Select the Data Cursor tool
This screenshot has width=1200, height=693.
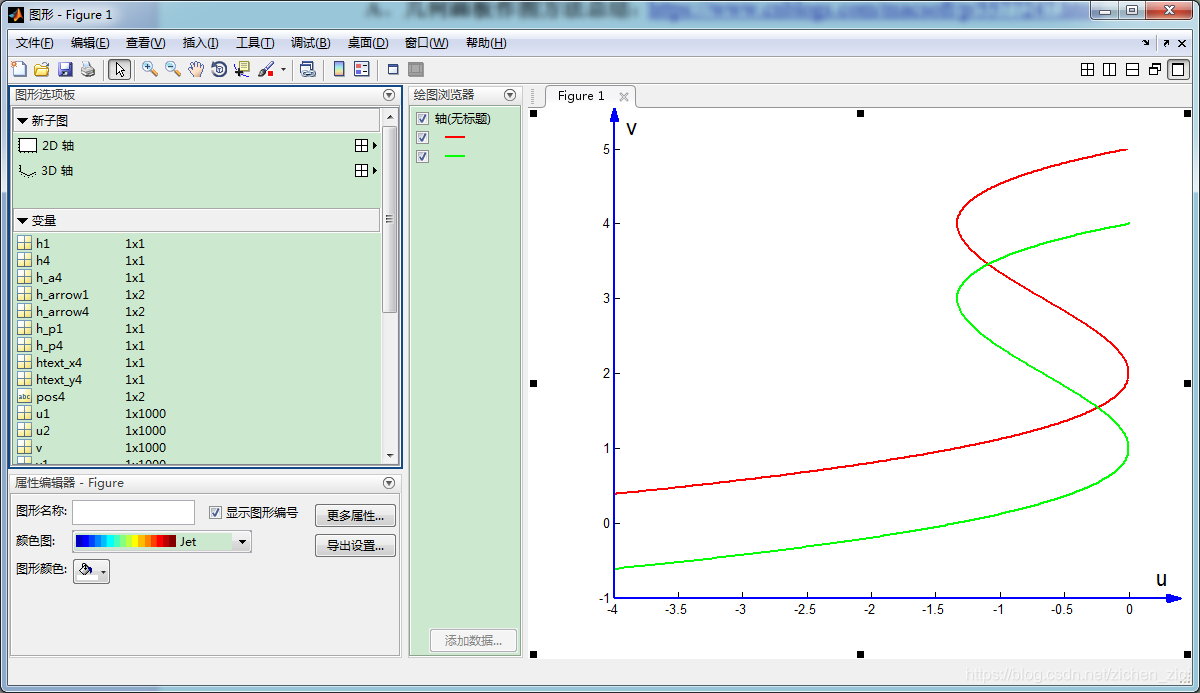[x=242, y=69]
